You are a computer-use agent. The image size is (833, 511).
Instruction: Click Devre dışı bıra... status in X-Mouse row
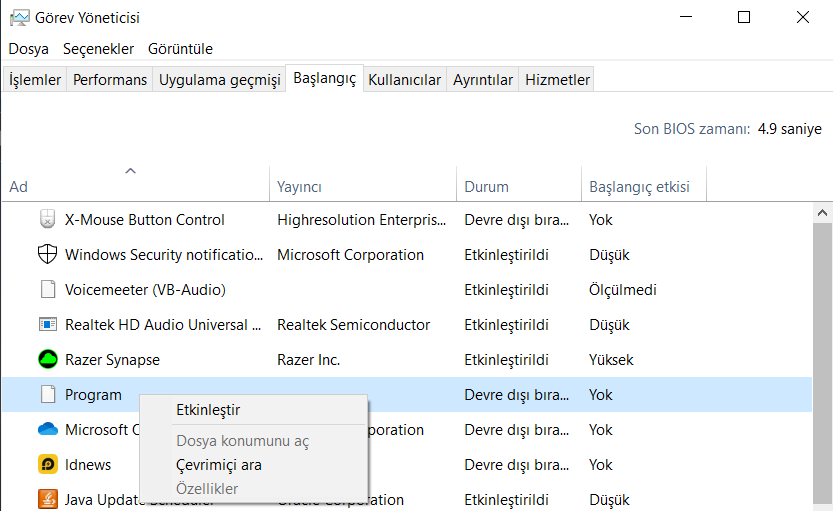click(x=516, y=220)
